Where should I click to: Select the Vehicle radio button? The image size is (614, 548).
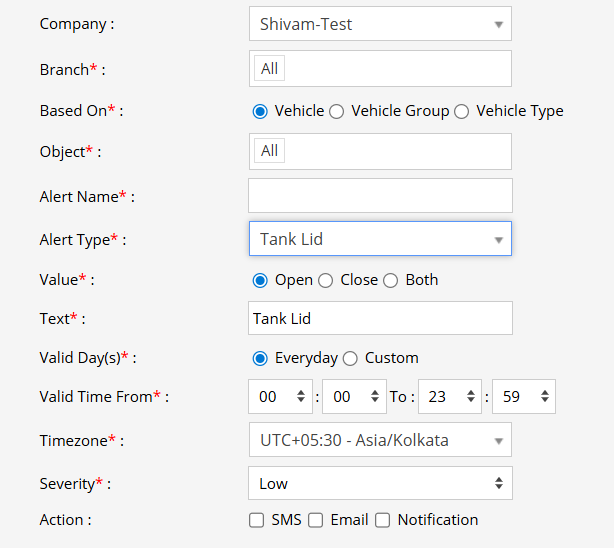point(261,111)
